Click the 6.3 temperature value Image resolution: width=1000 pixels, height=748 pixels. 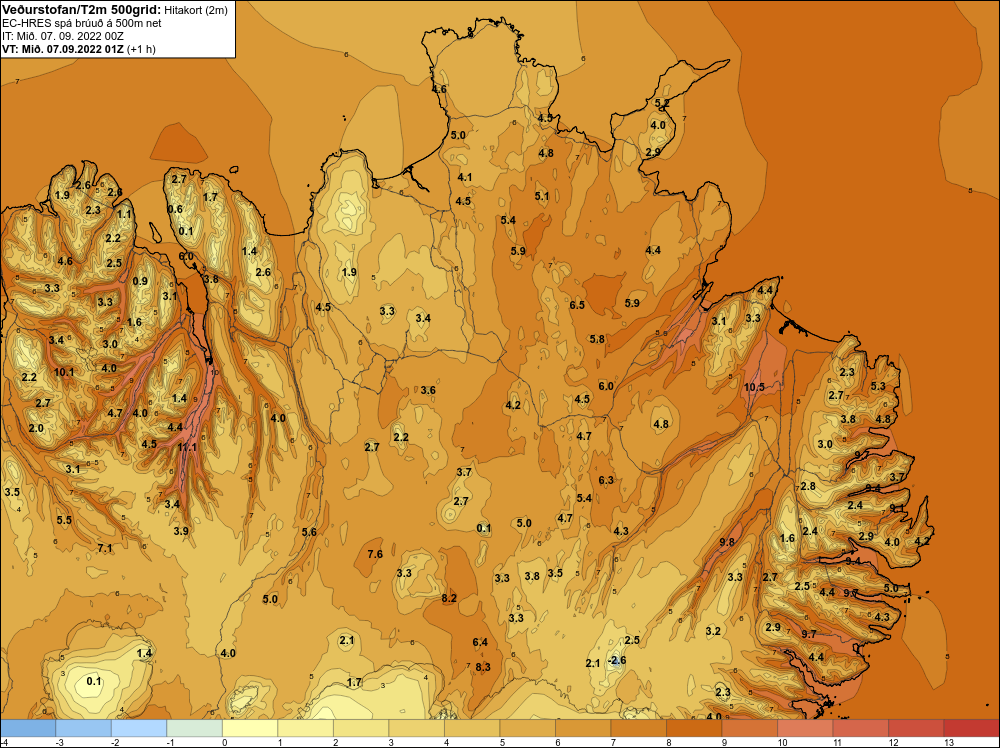(x=606, y=480)
